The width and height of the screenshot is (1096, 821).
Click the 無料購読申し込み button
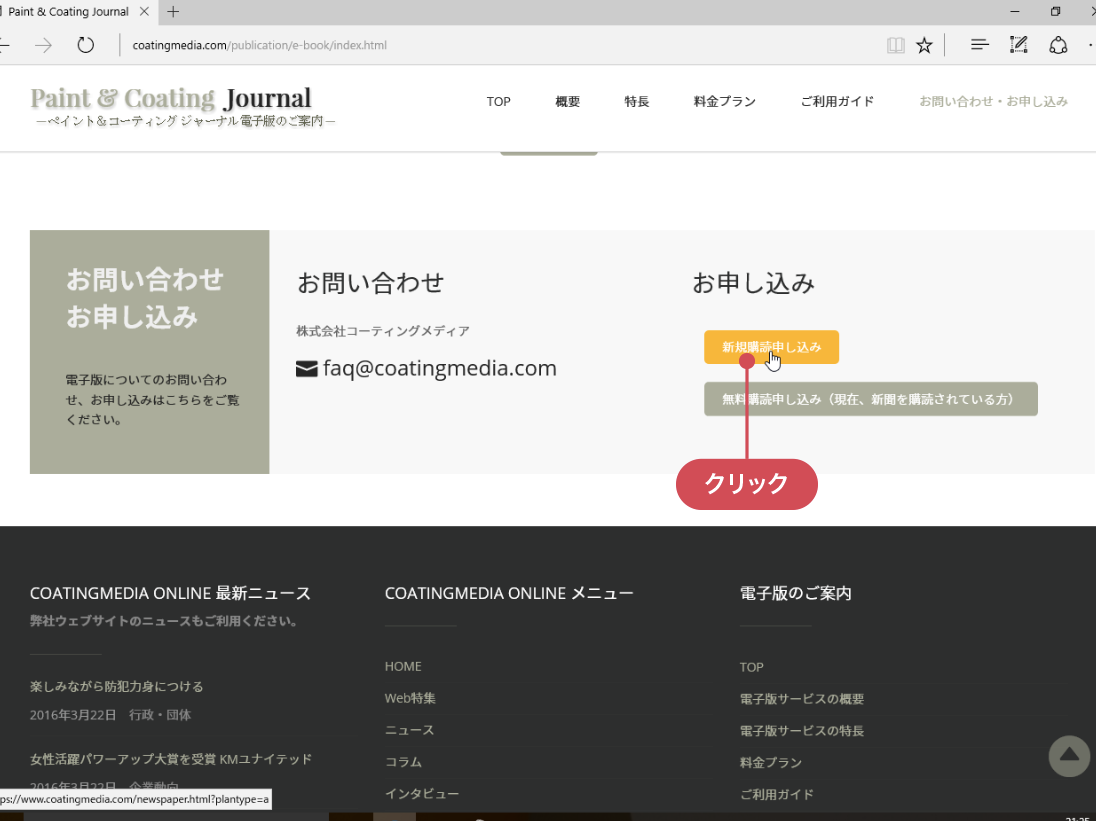click(870, 399)
